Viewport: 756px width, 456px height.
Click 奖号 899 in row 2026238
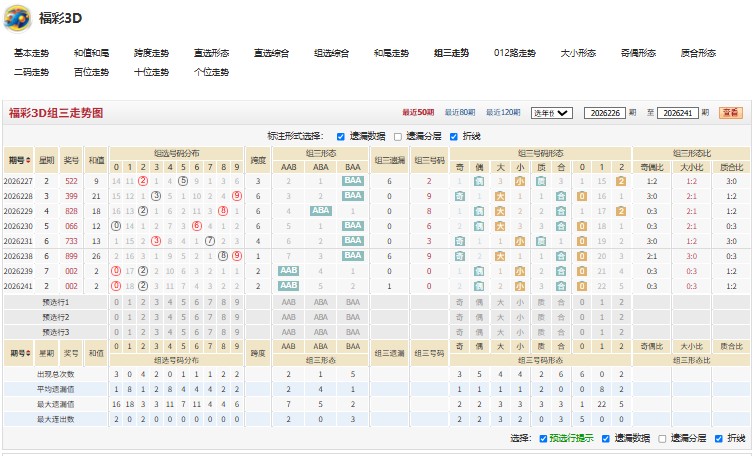coord(71,256)
